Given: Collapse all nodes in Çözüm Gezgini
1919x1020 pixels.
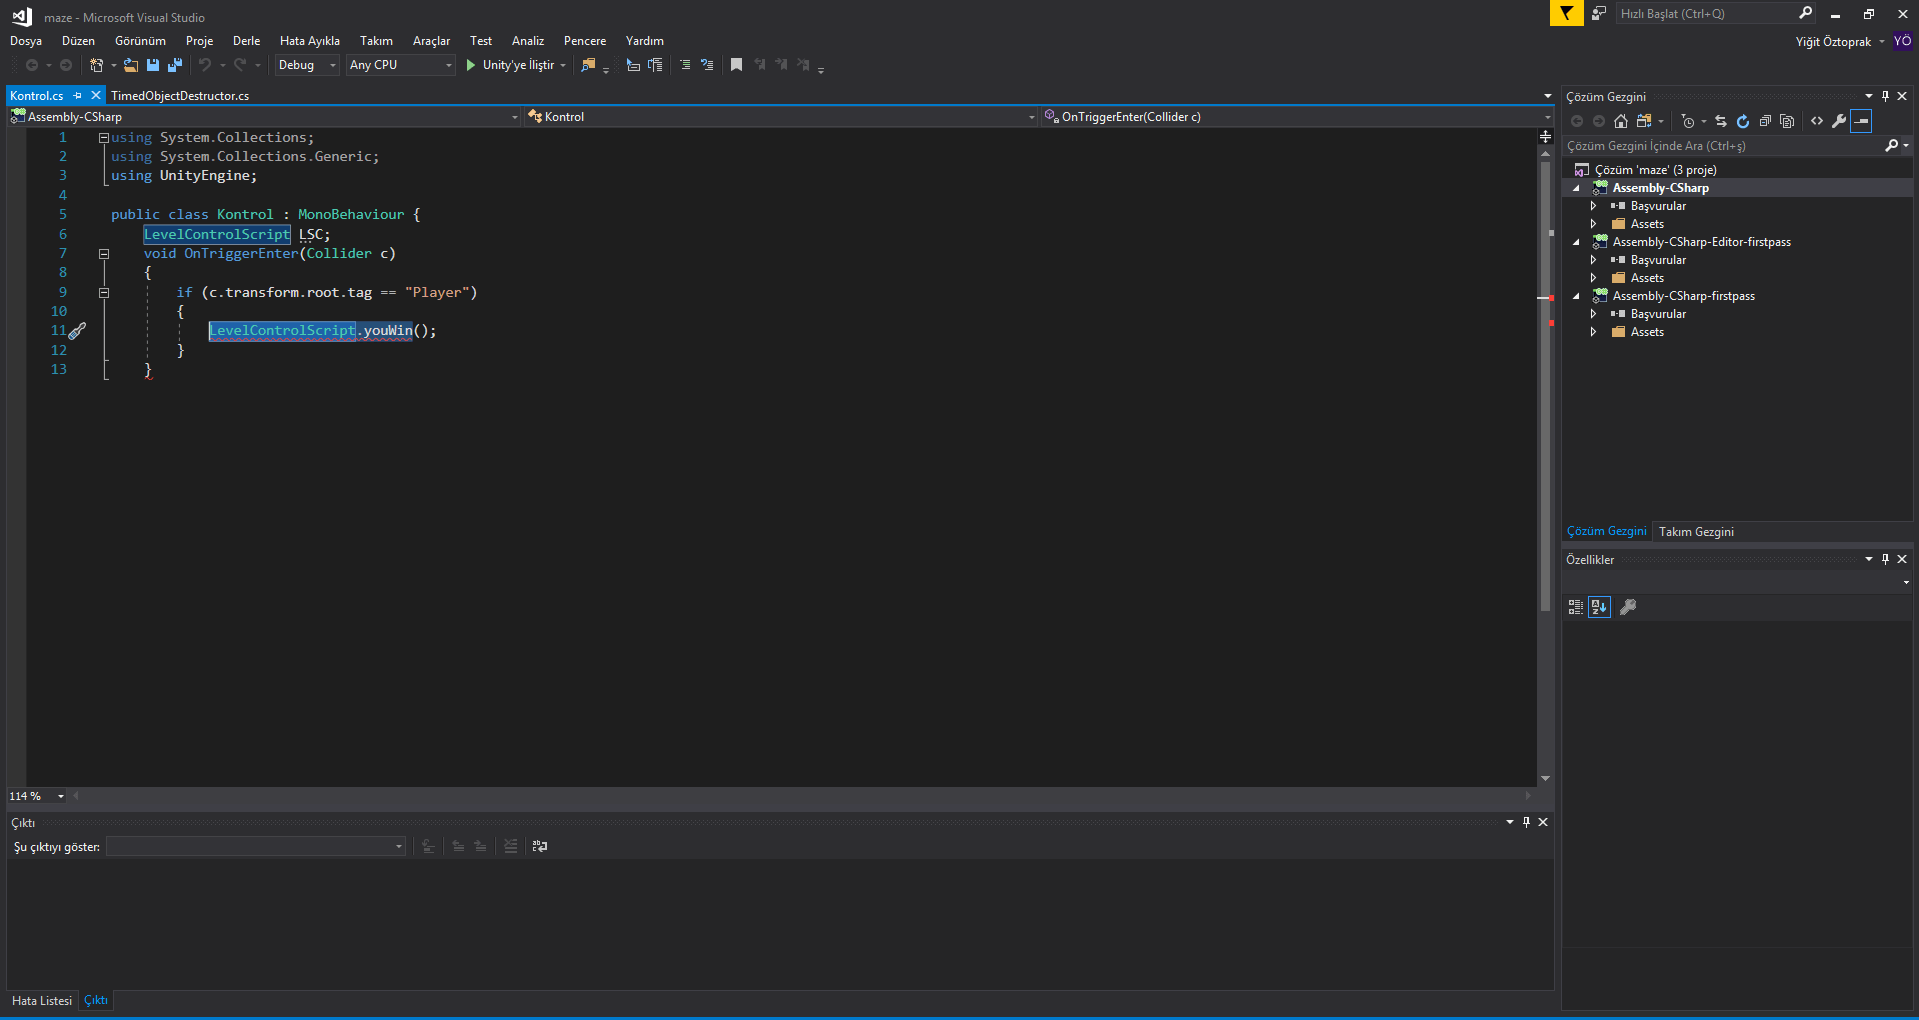Looking at the screenshot, I should coord(1765,121).
